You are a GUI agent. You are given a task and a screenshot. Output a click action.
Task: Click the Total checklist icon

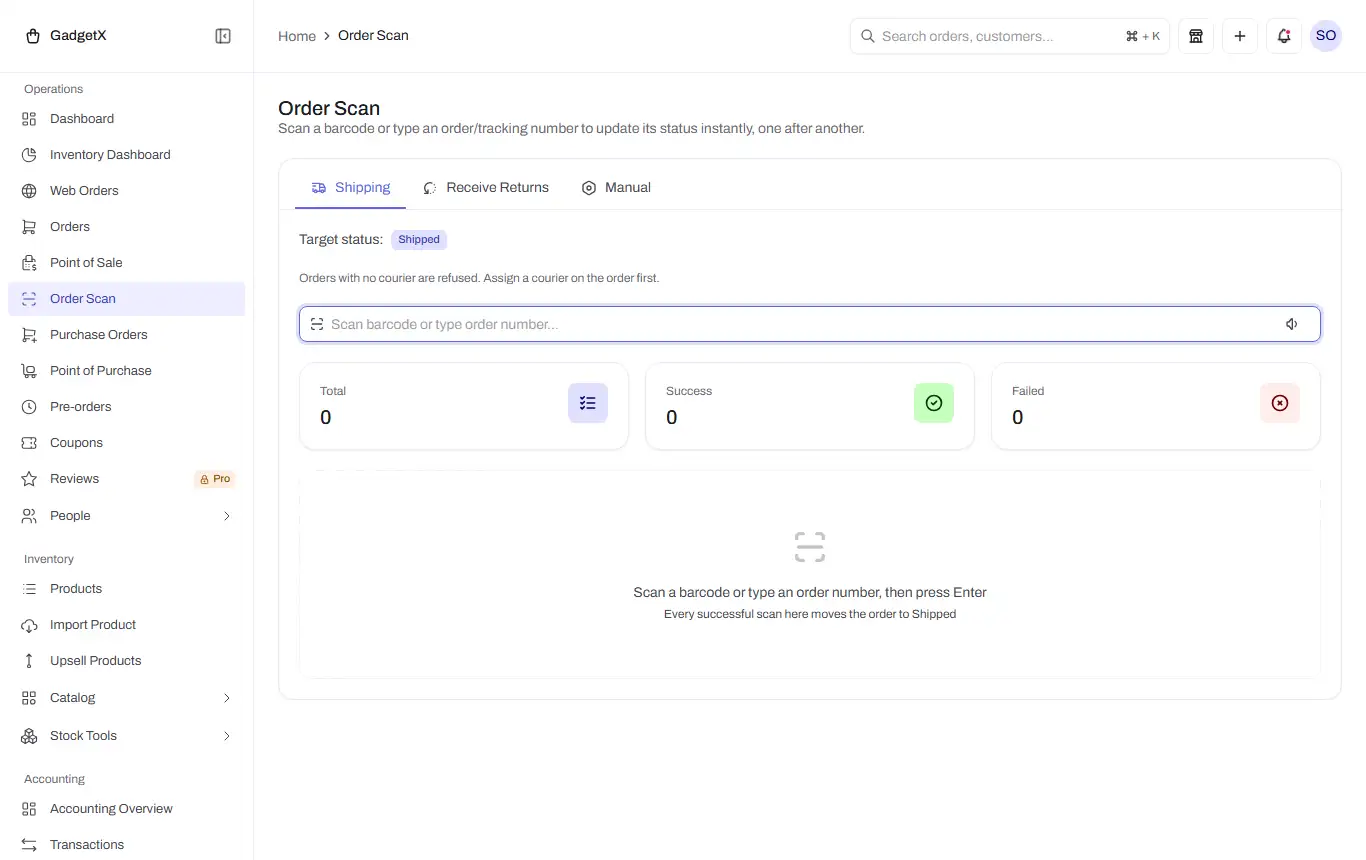coord(588,403)
